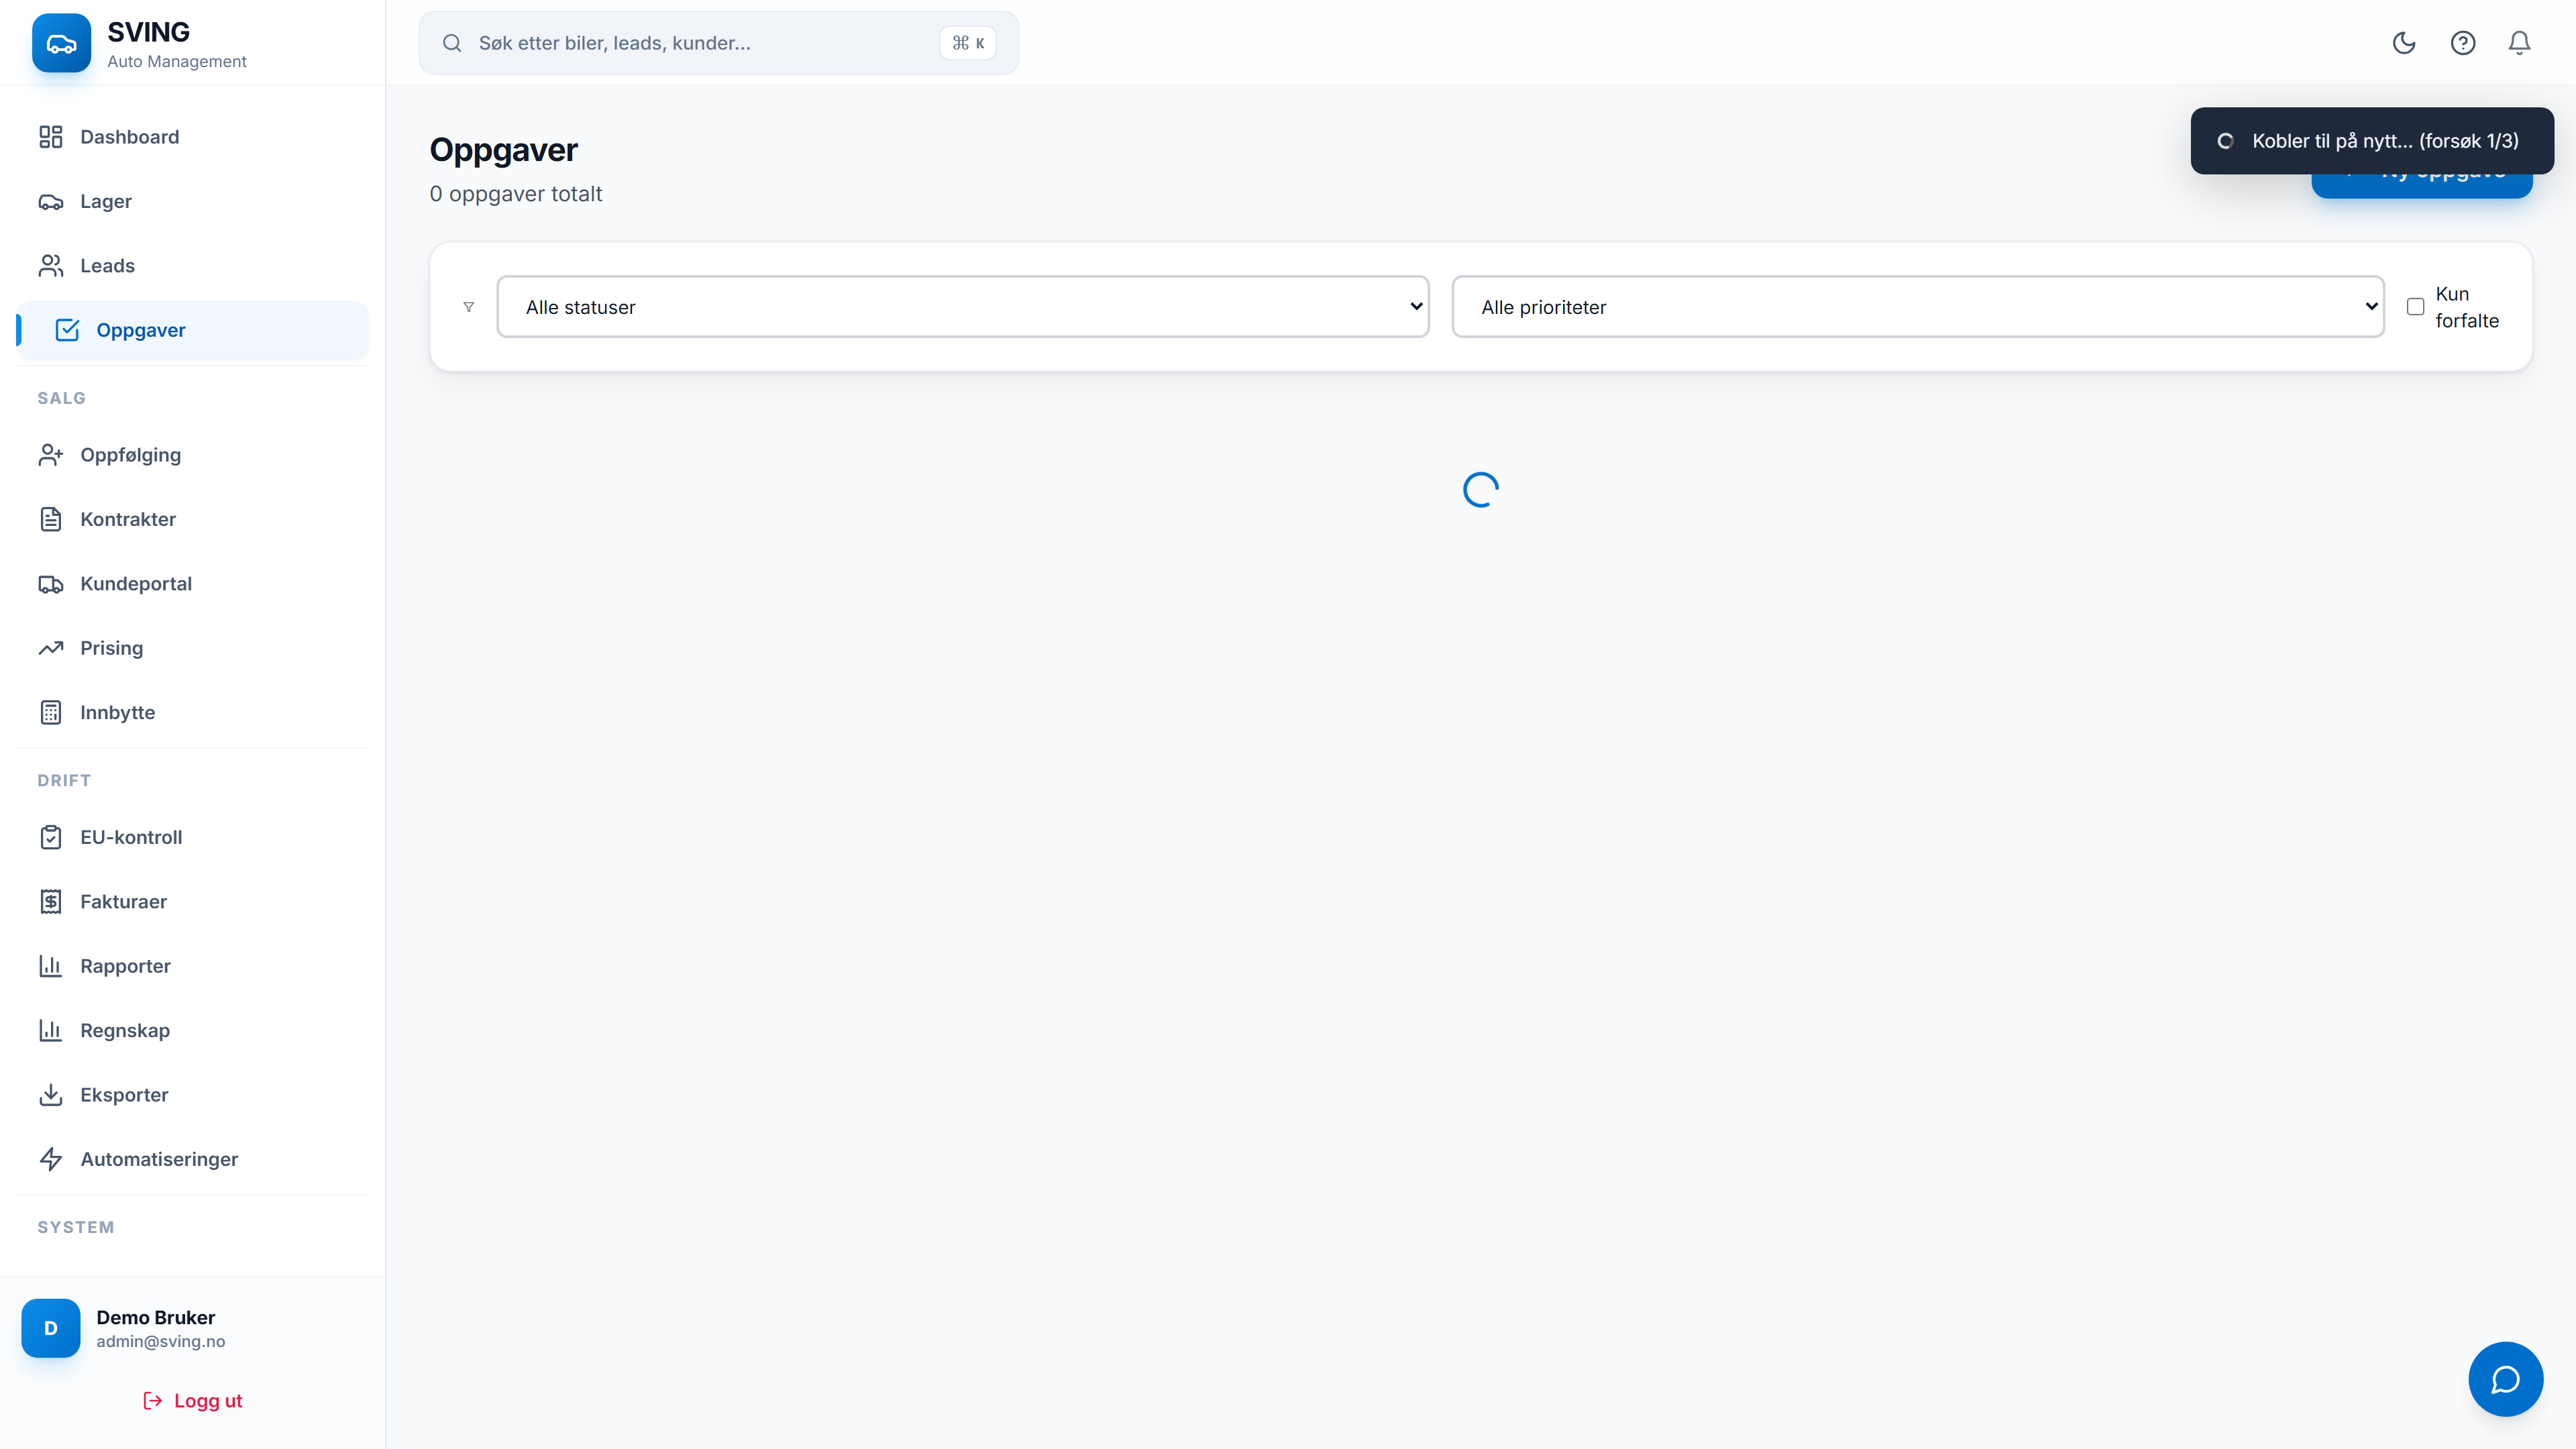Click the Oppgaver checkbox icon
The height and width of the screenshot is (1449, 2576).
(x=67, y=330)
